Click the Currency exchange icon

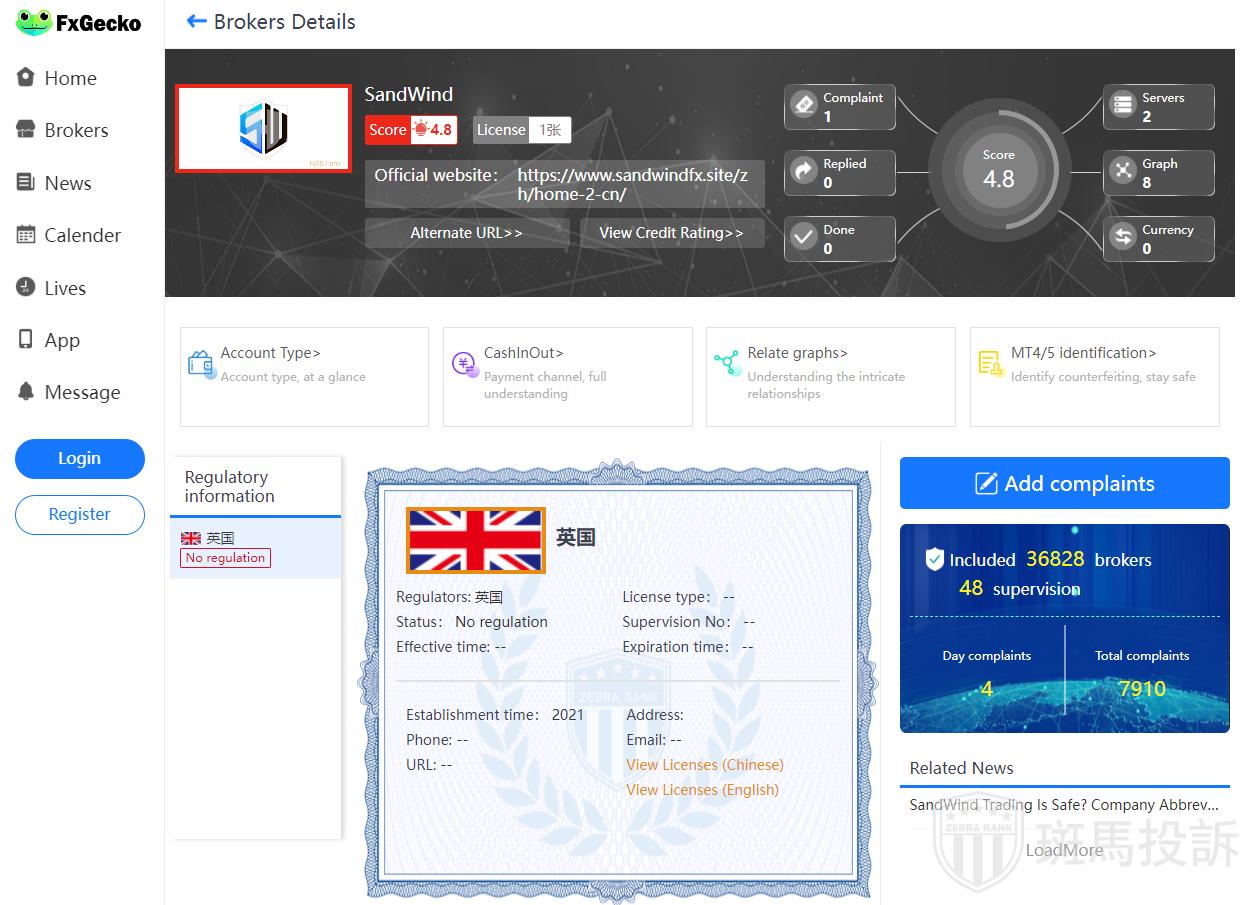pyautogui.click(x=1123, y=238)
